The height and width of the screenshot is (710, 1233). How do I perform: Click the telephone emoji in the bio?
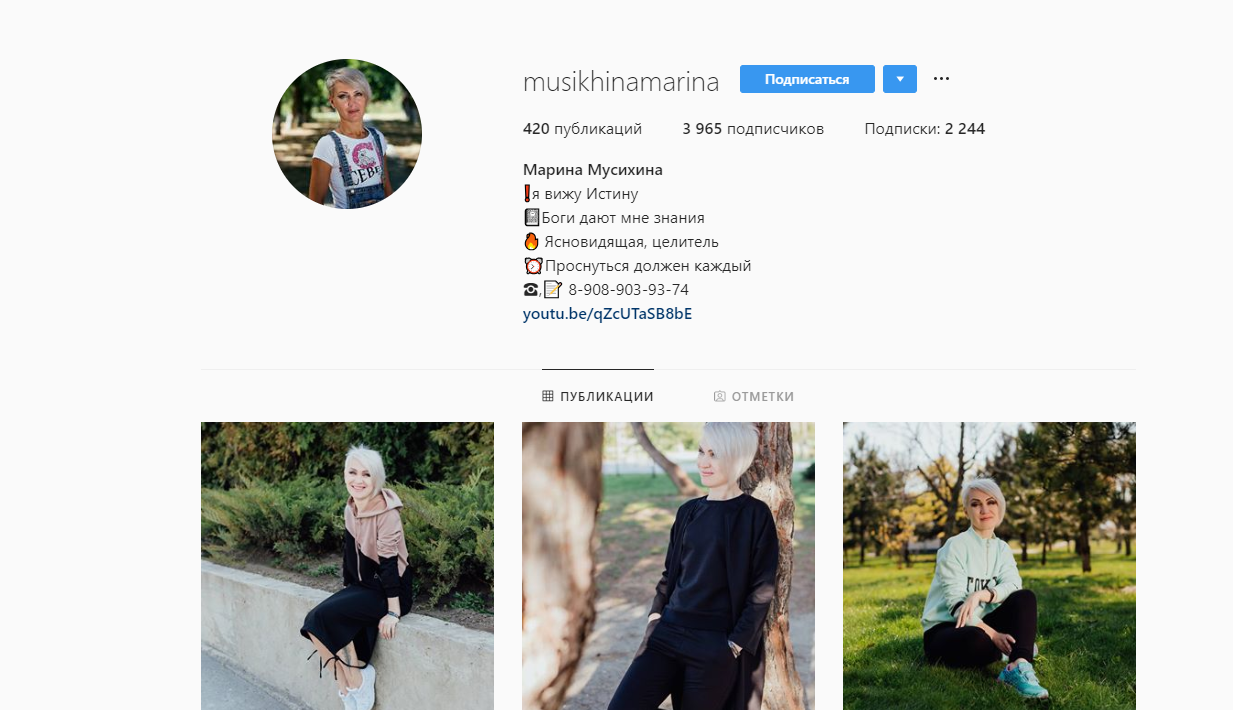point(530,290)
